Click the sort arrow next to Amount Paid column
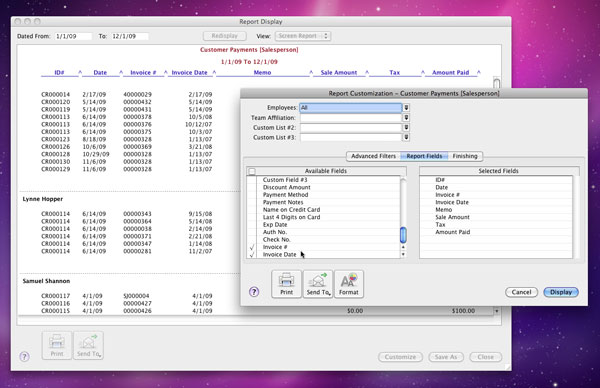 pos(479,72)
